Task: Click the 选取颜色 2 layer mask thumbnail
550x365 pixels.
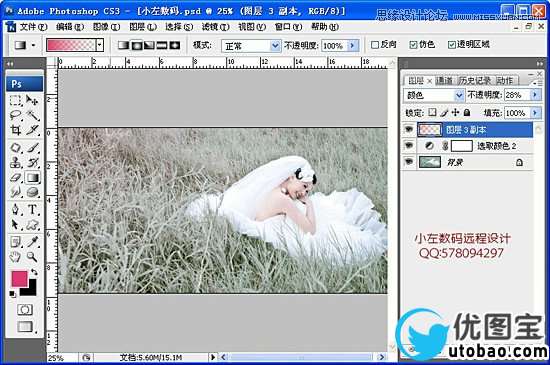Action: tap(461, 146)
